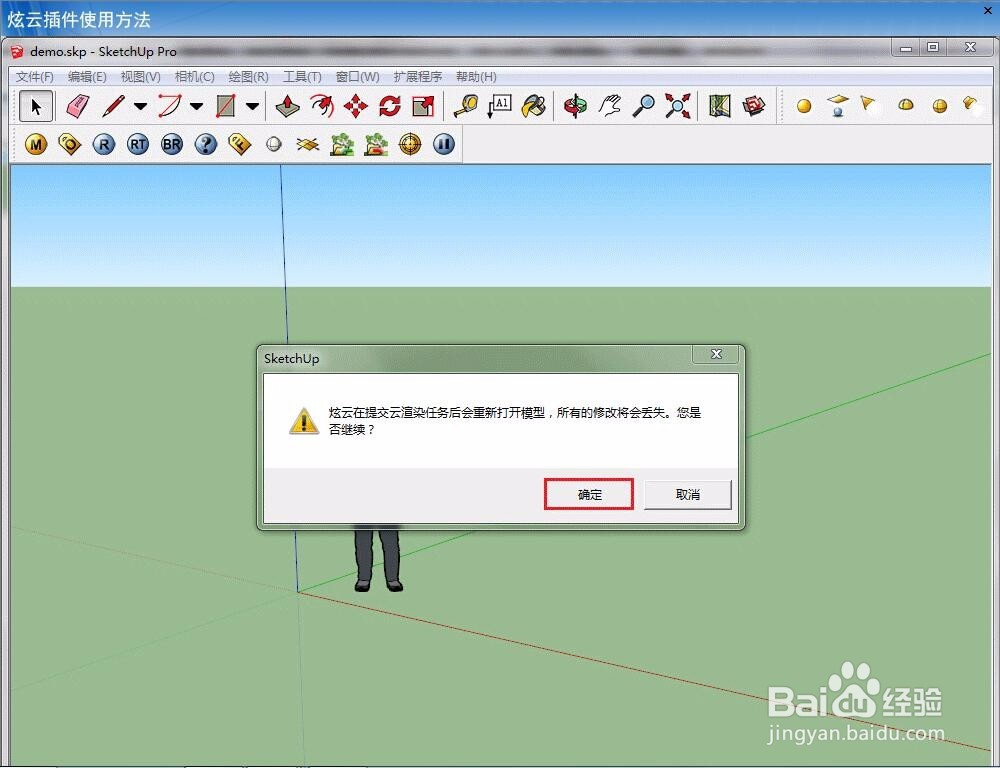Open the Line tool dropdown arrow
The image size is (1000, 768).
[x=140, y=107]
